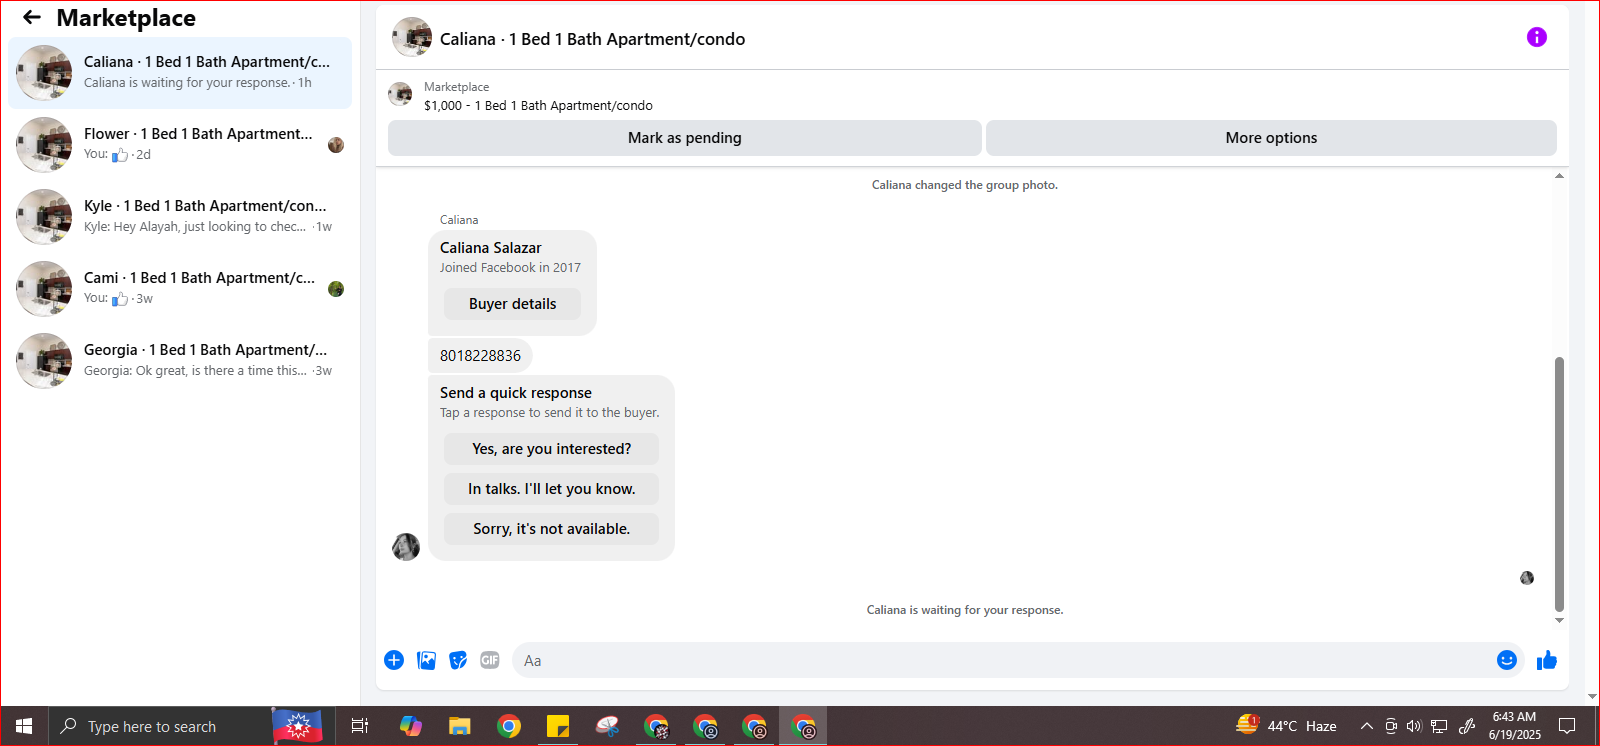The height and width of the screenshot is (746, 1600).
Task: Click the message input field
Action: pos(1018,660)
